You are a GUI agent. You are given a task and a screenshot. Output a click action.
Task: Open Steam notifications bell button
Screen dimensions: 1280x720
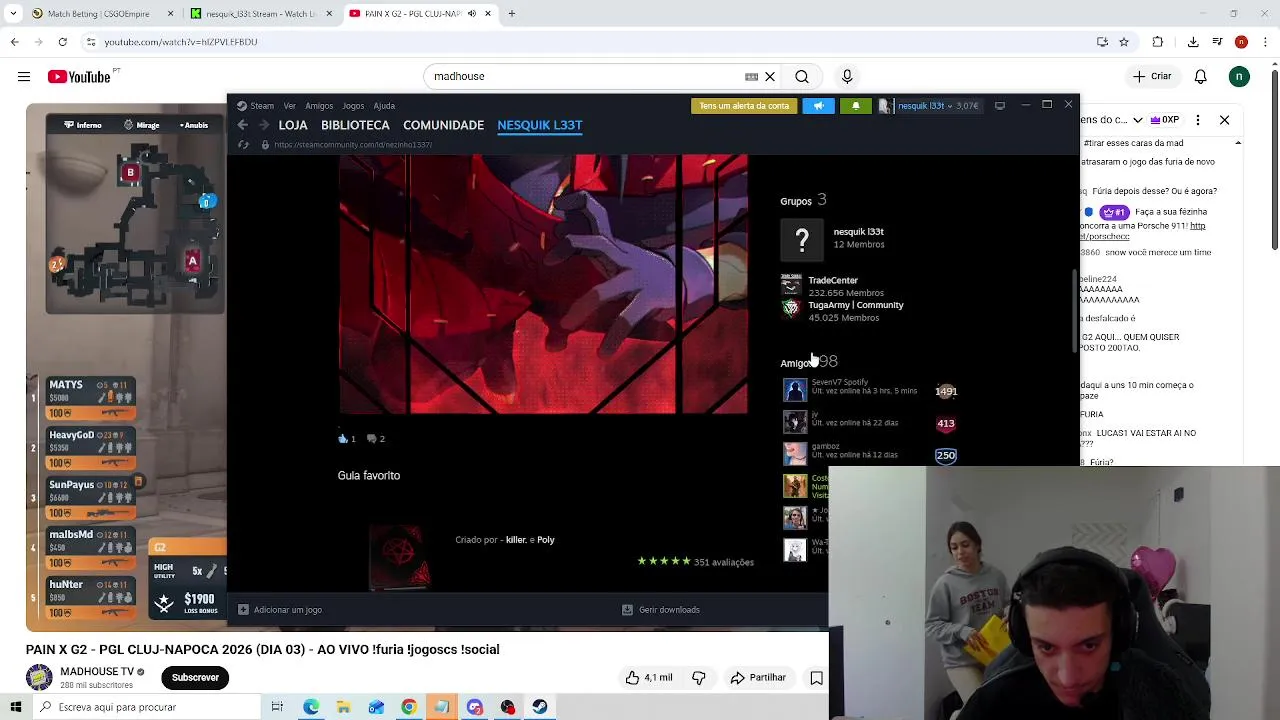tap(855, 105)
